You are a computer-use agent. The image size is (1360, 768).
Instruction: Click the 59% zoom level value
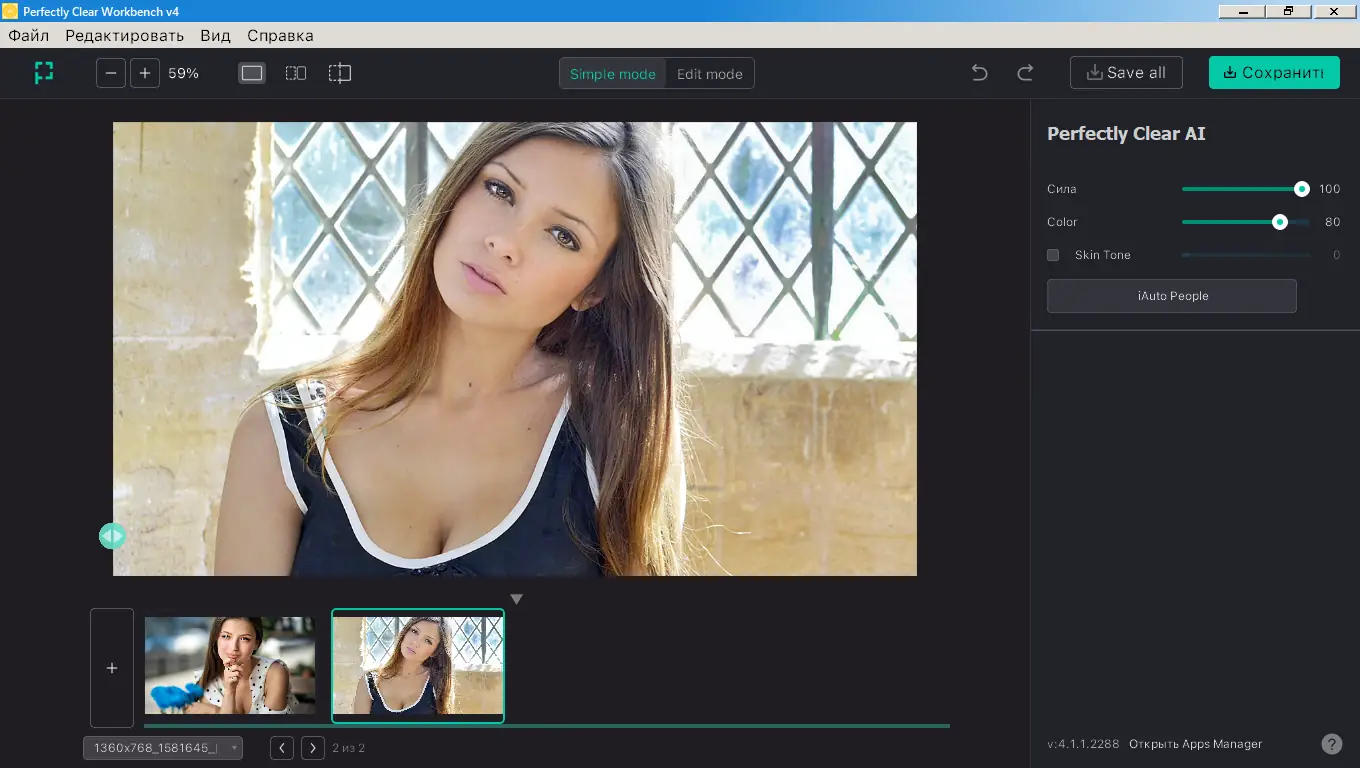pos(184,73)
